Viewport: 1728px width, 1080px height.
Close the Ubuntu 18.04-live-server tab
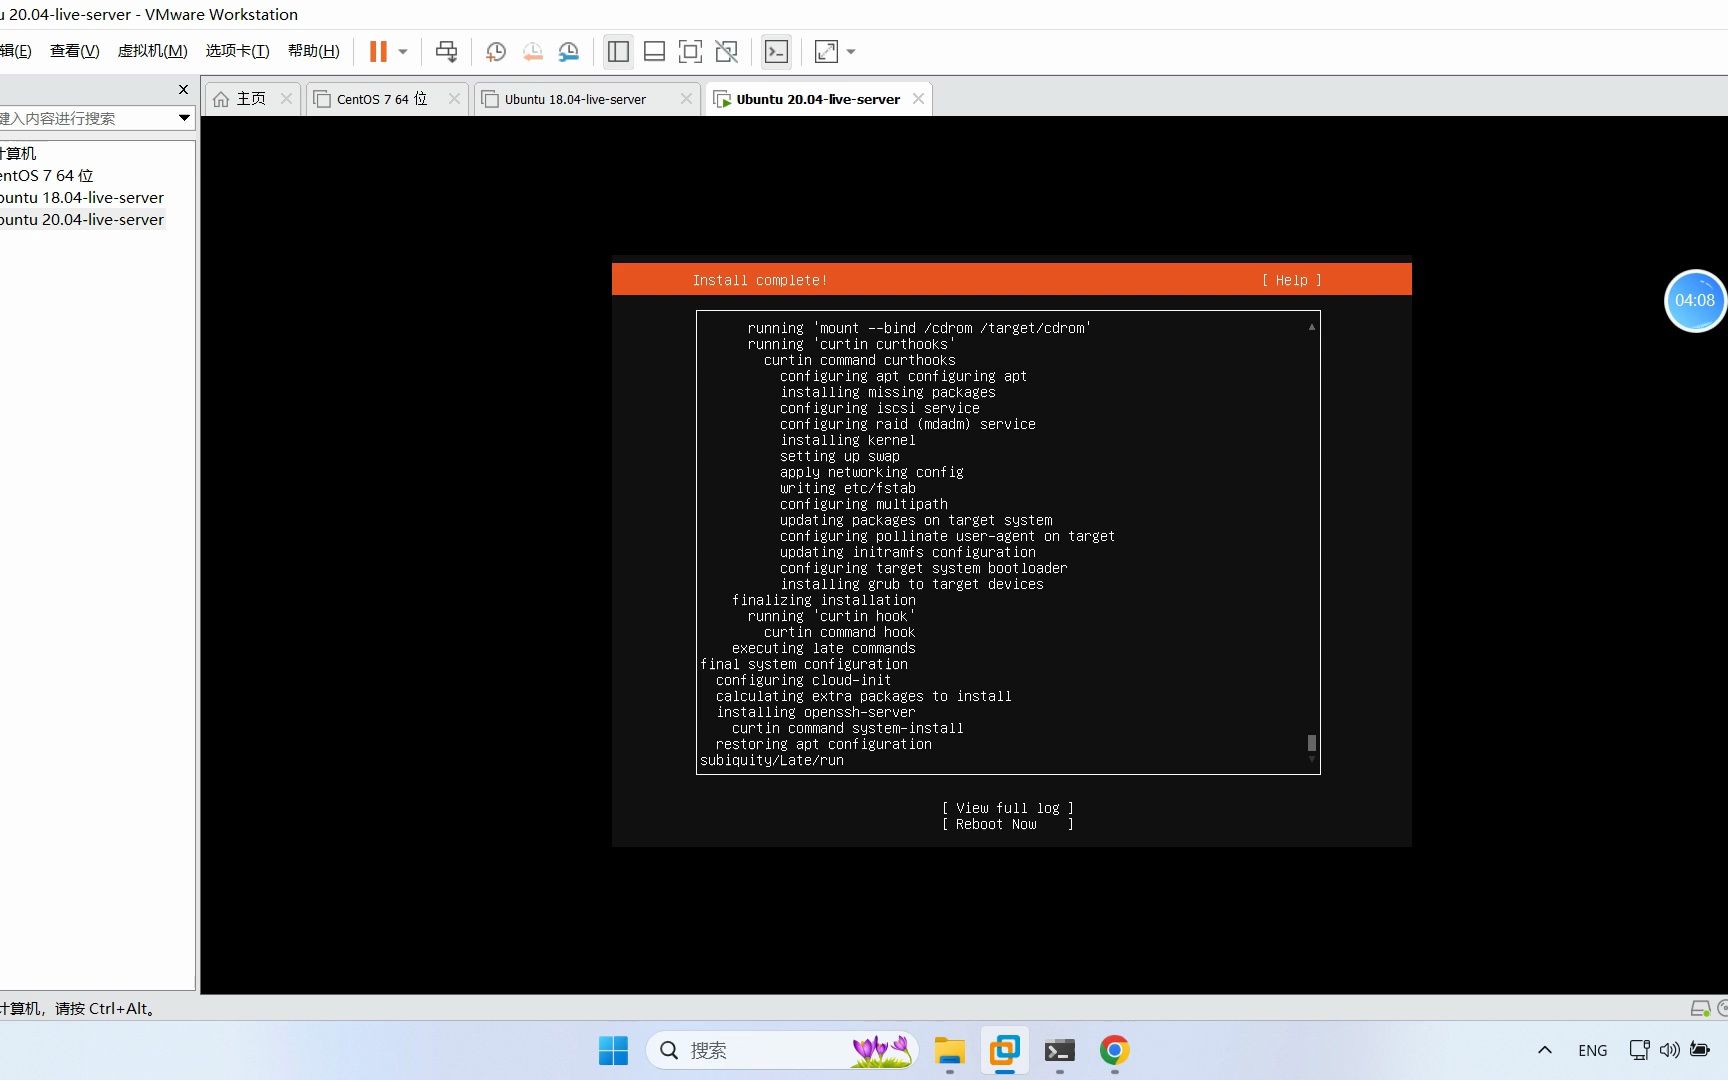tap(686, 98)
